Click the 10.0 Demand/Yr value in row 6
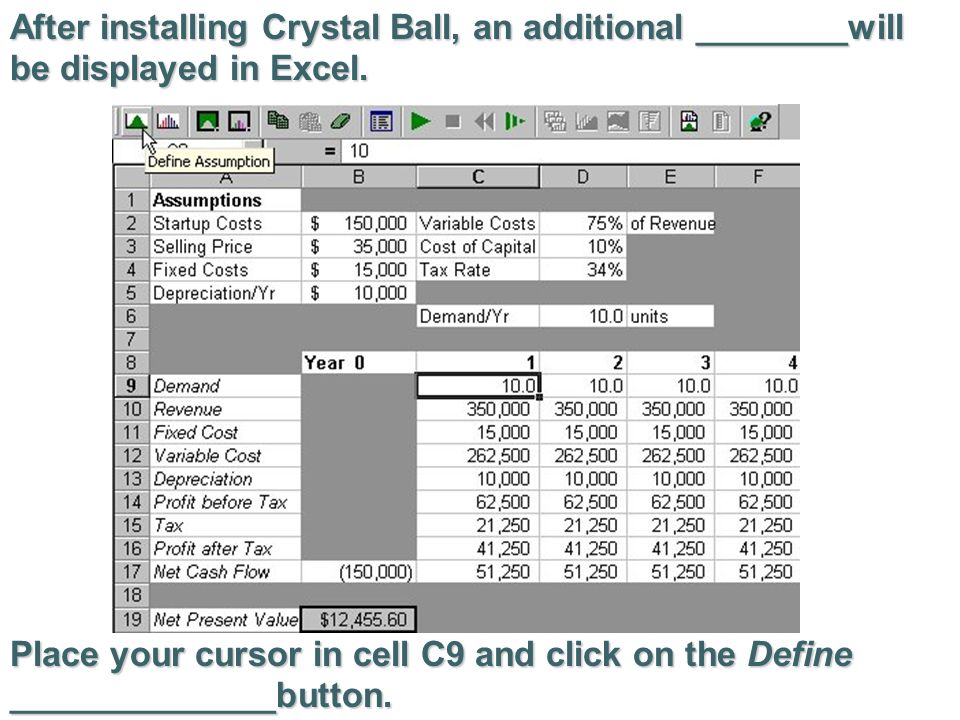The height and width of the screenshot is (720, 960). click(x=583, y=317)
